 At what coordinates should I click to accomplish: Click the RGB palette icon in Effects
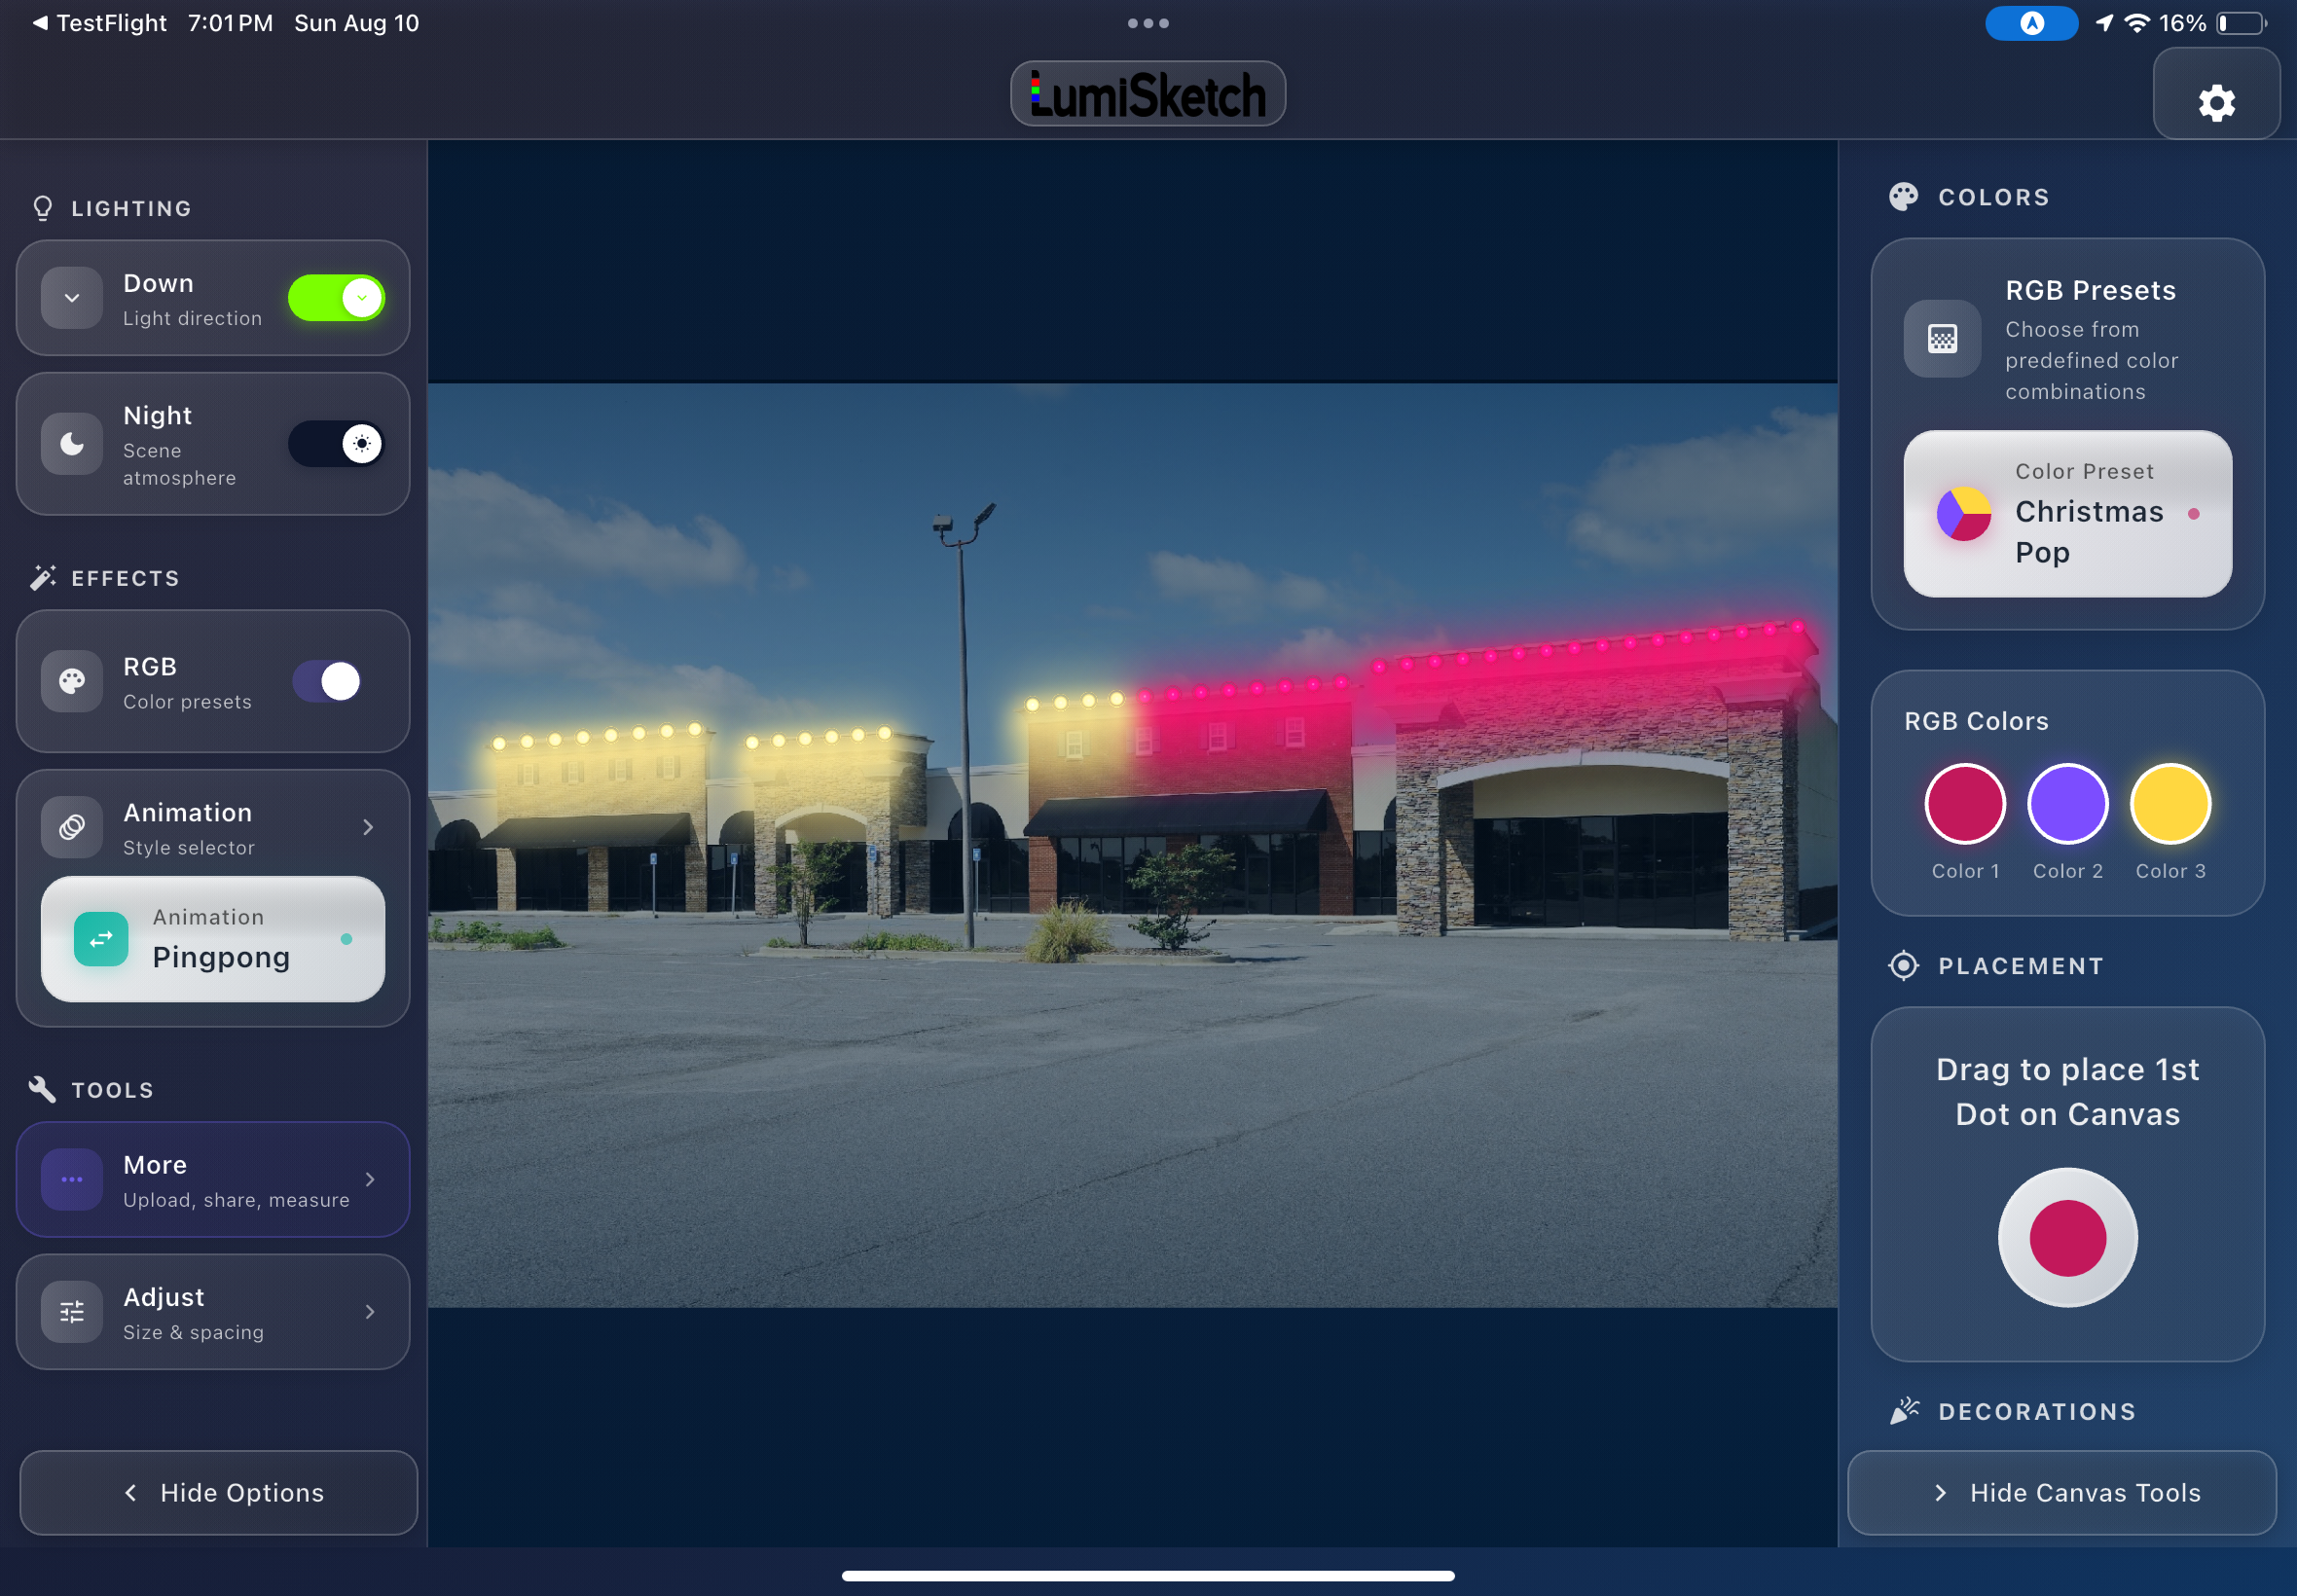(x=70, y=681)
